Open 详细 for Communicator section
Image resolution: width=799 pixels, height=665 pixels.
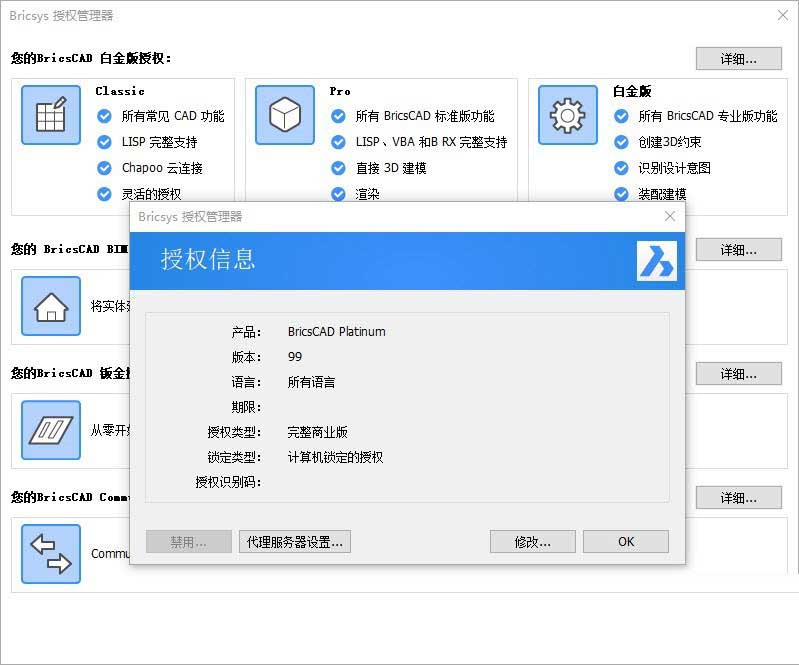(x=738, y=498)
